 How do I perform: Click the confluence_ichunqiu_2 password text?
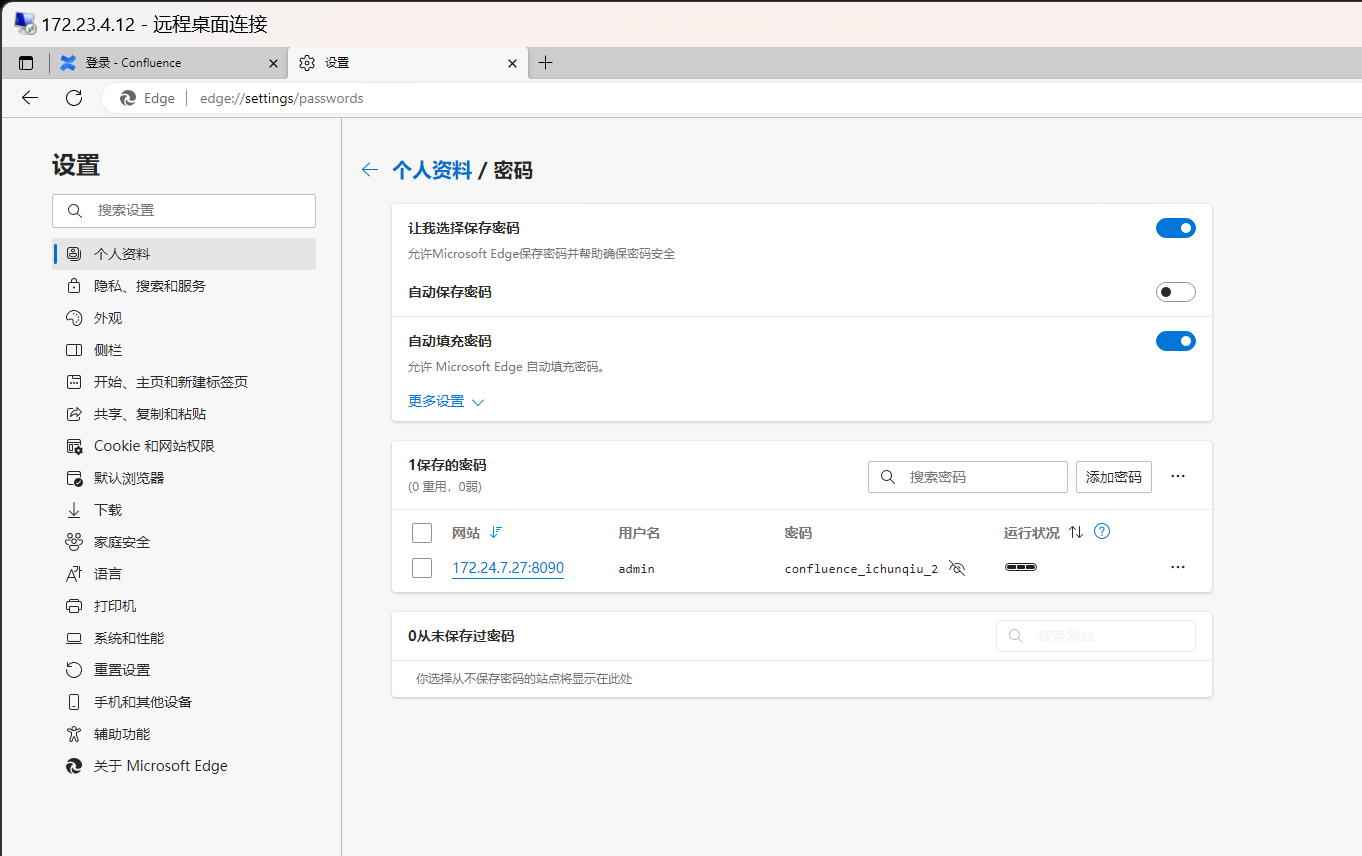click(861, 569)
